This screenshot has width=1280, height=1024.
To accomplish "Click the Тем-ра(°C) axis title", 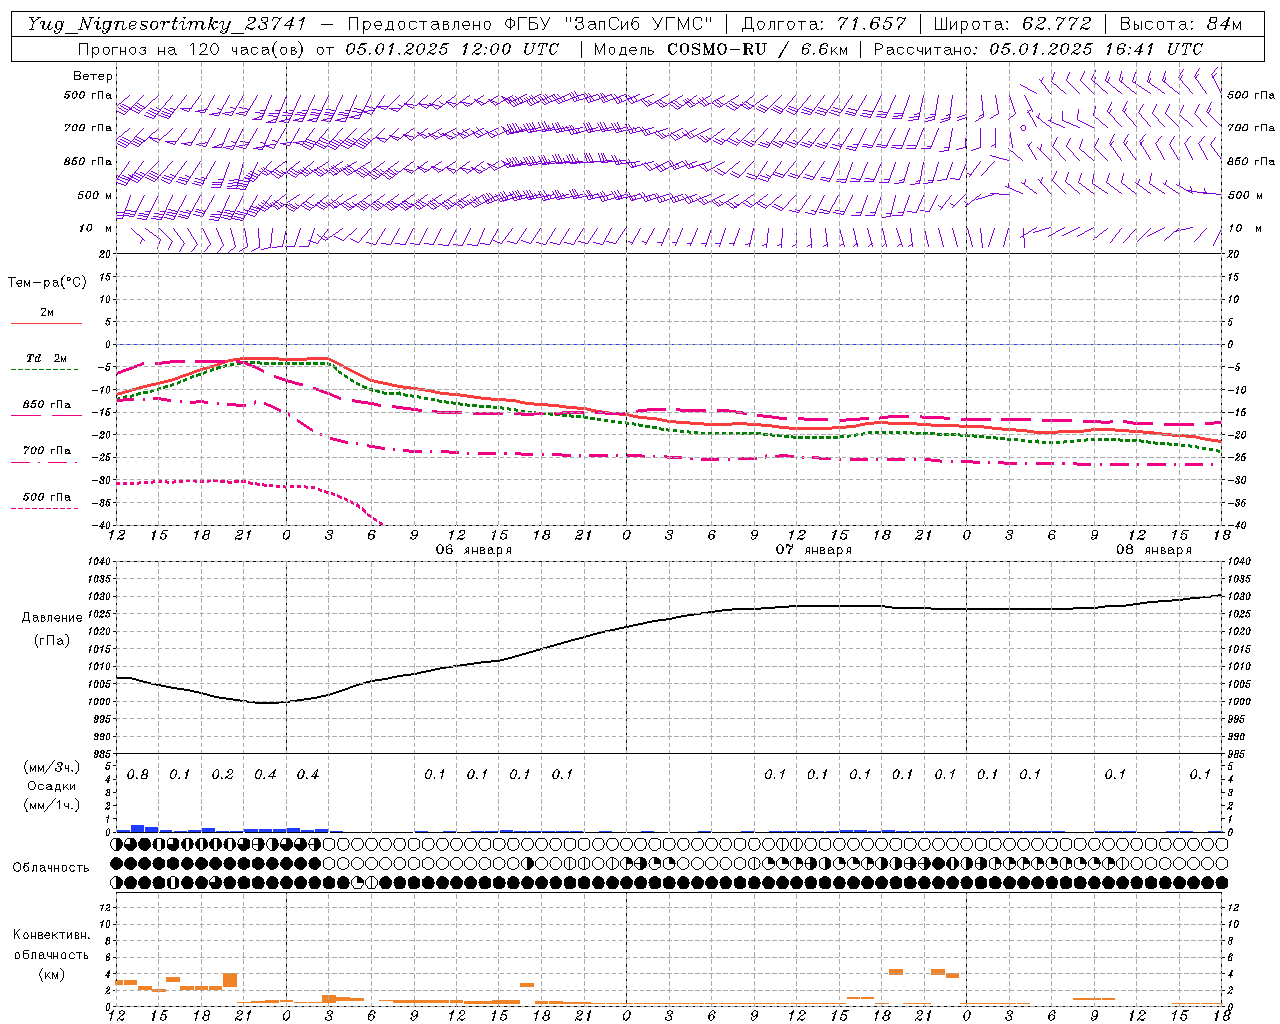I will (x=47, y=283).
